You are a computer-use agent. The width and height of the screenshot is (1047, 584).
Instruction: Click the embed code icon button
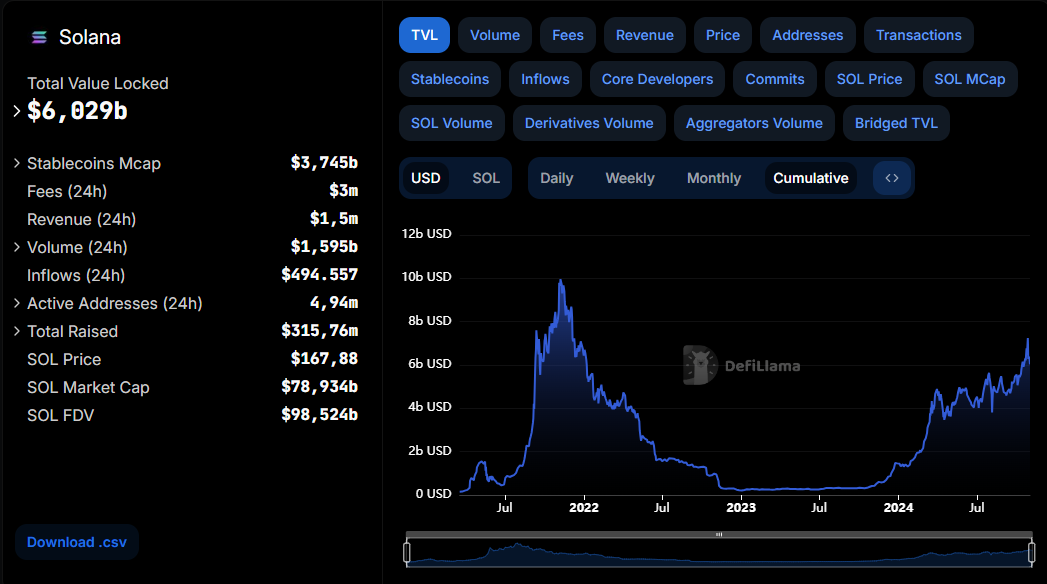[892, 178]
